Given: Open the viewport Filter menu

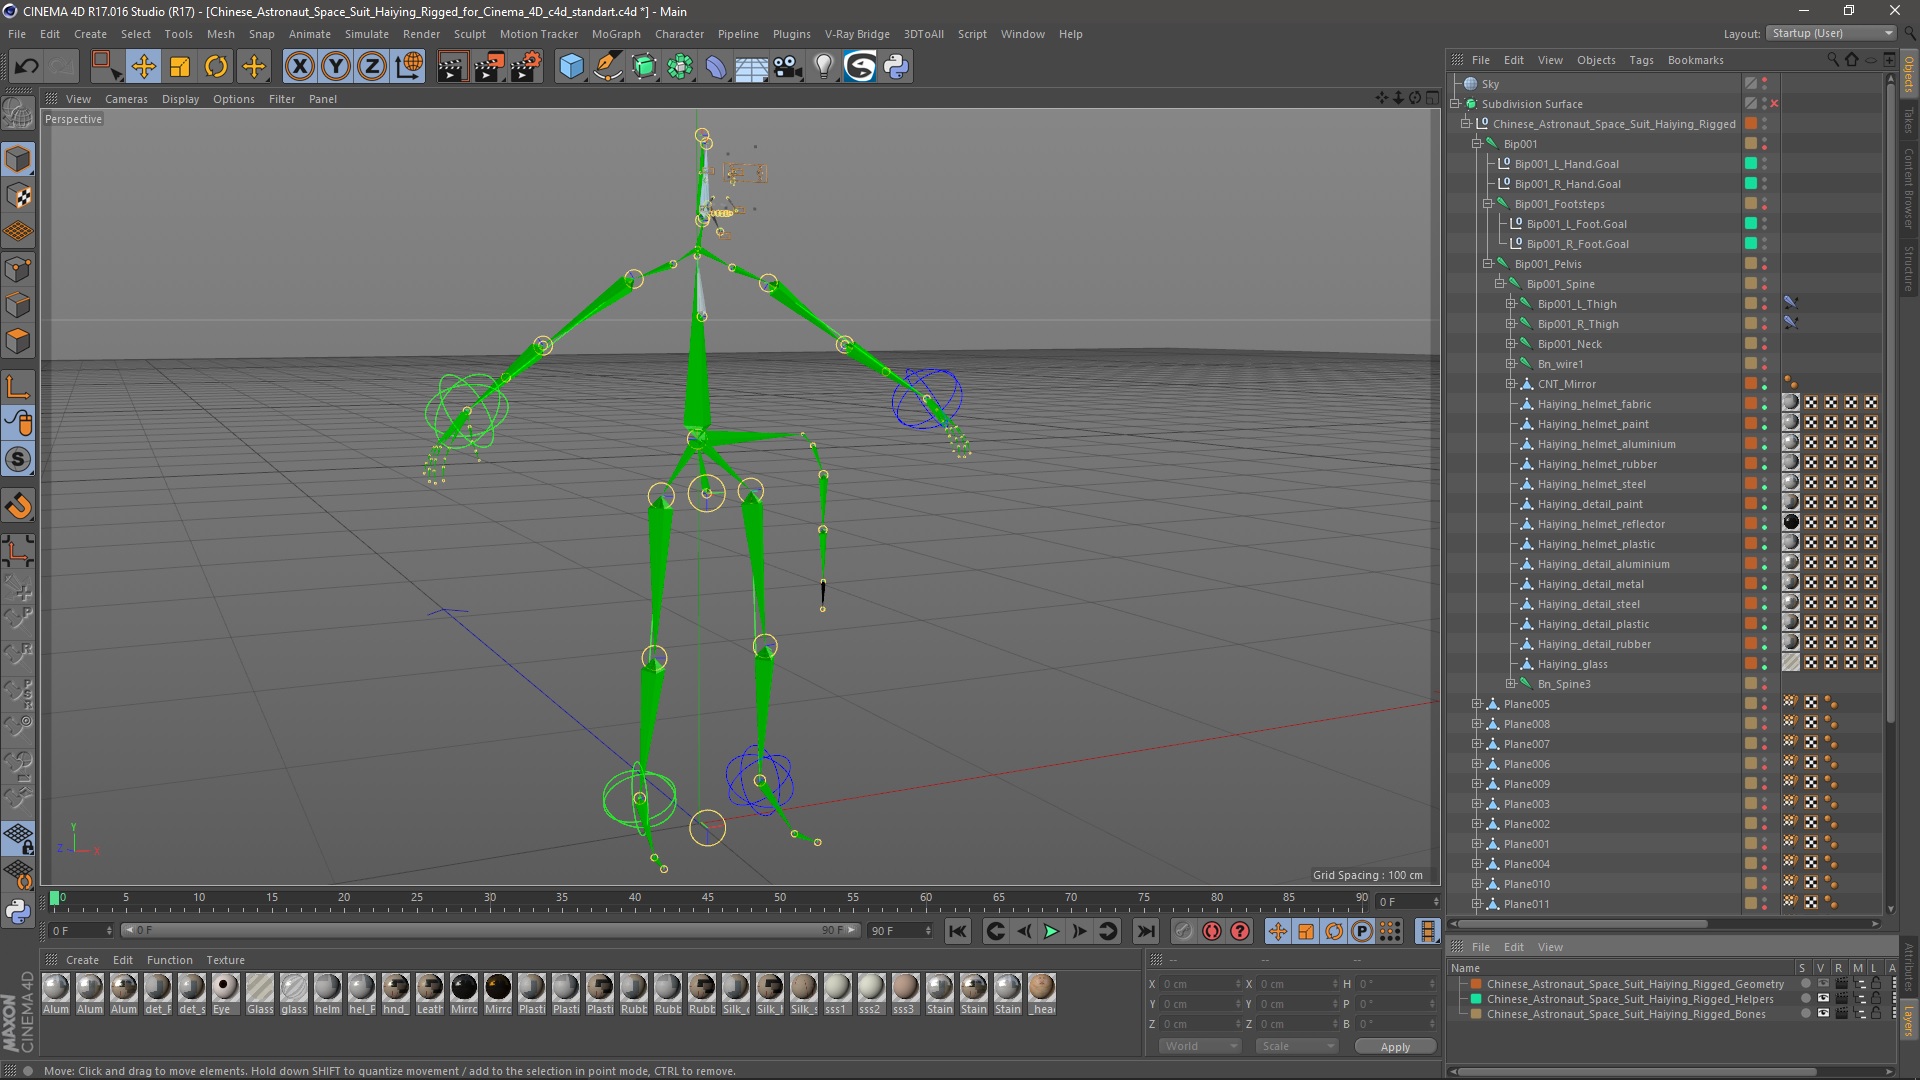Looking at the screenshot, I should coord(282,99).
